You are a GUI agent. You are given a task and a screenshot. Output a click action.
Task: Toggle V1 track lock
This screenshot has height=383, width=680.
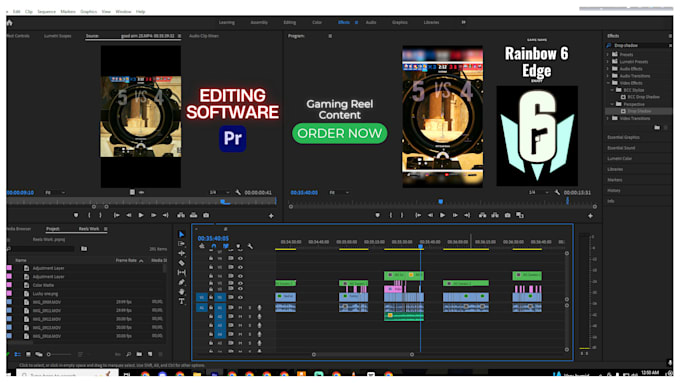pyautogui.click(x=211, y=298)
